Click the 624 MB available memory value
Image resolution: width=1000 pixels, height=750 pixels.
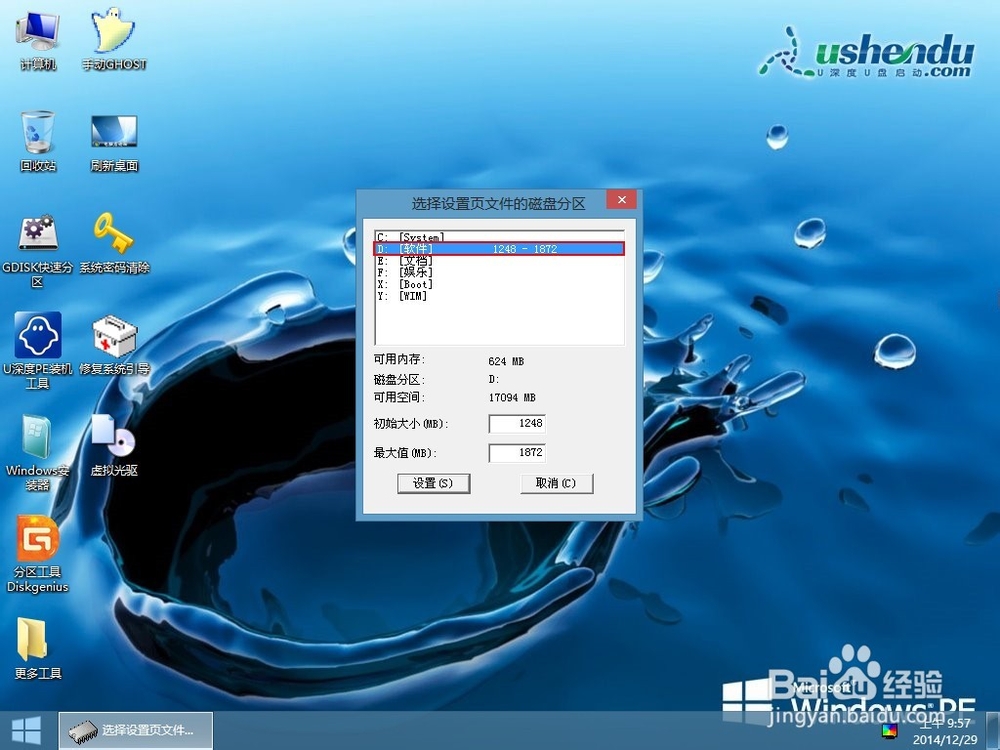coord(506,361)
